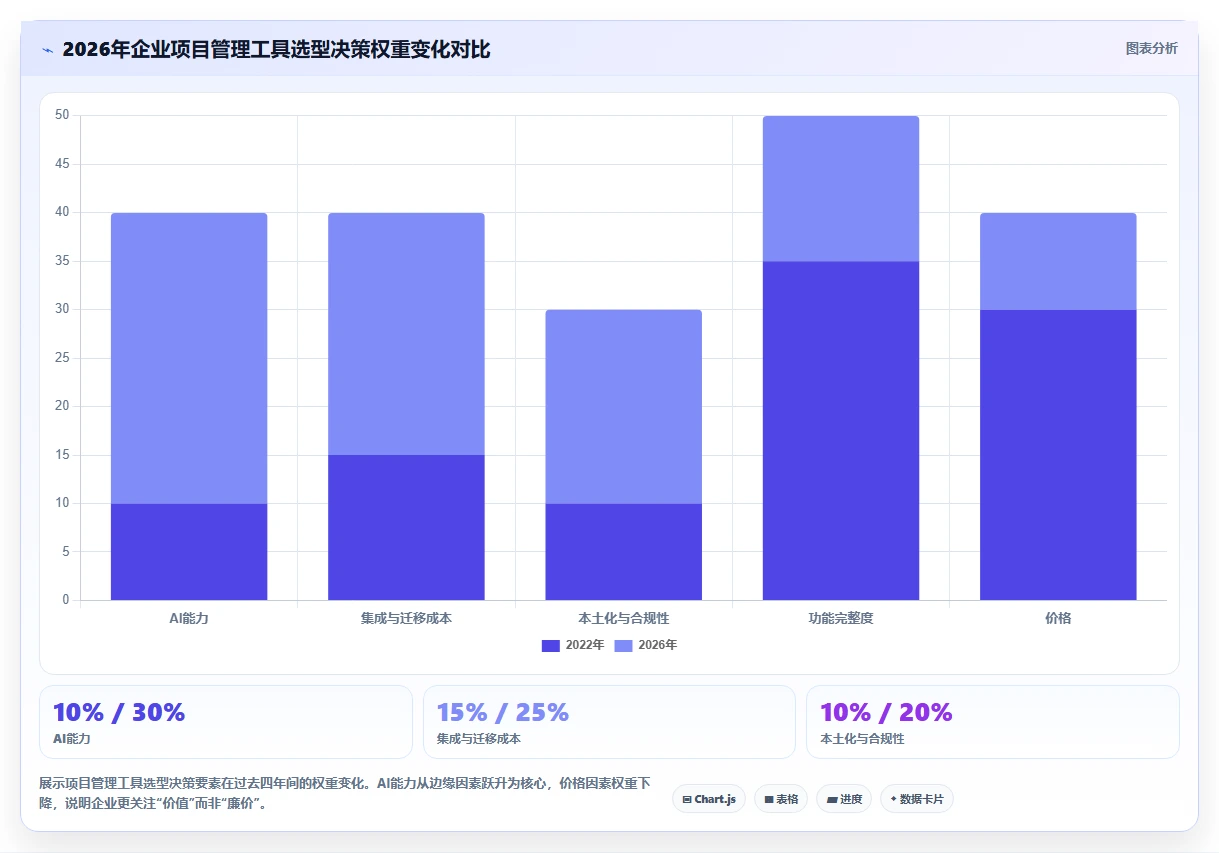
Task: Click the 2026年 segment of 价格 bar
Action: pos(1058,261)
